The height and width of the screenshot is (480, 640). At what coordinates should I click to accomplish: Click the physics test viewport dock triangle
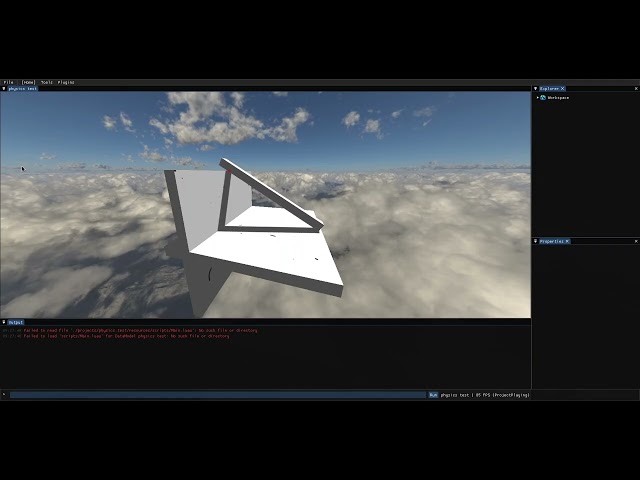4,89
